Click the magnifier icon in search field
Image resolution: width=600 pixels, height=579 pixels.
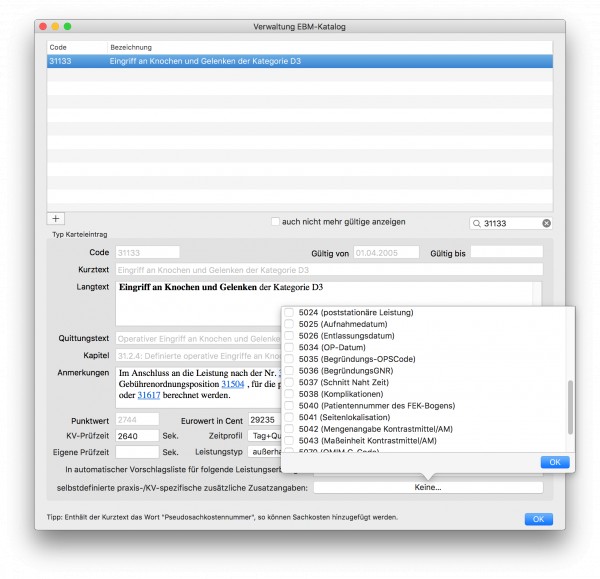tap(476, 223)
